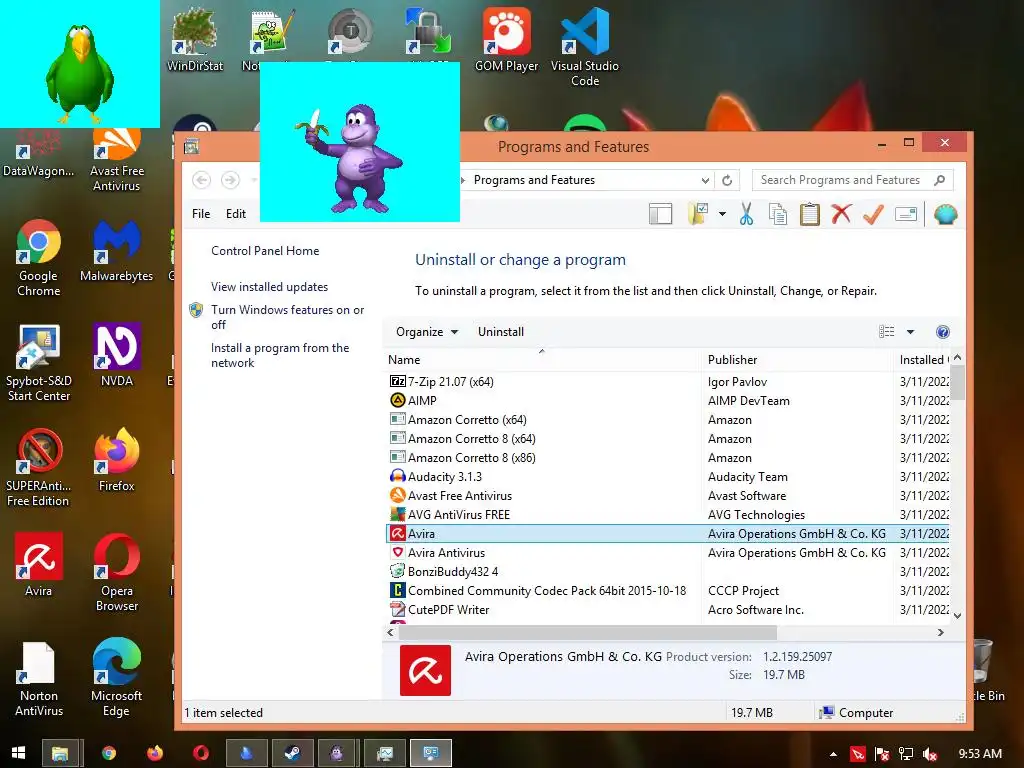
Task: Click the muted volume tray icon
Action: (x=930, y=754)
